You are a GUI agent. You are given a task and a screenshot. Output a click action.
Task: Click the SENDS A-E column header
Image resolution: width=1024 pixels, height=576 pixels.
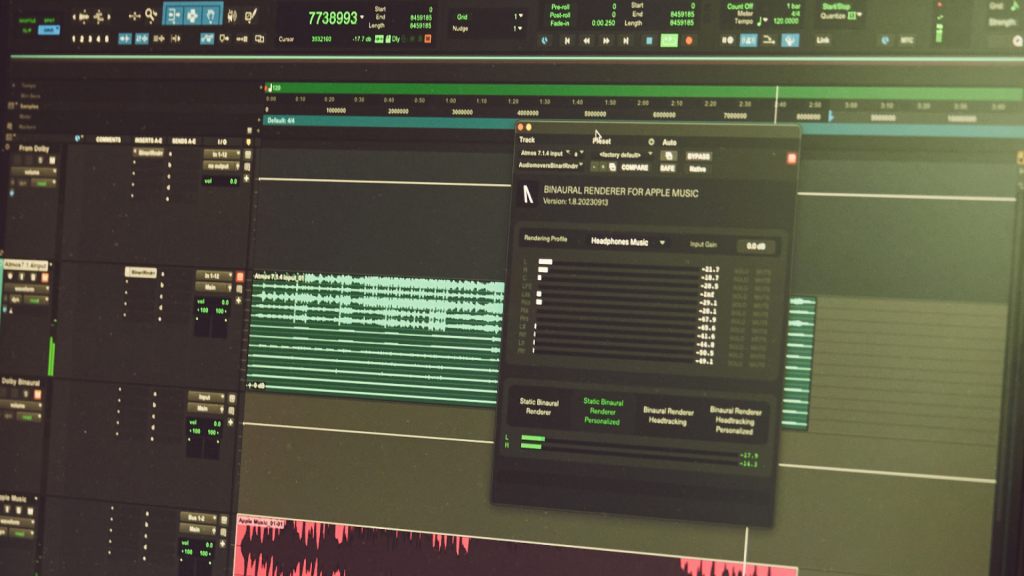184,141
